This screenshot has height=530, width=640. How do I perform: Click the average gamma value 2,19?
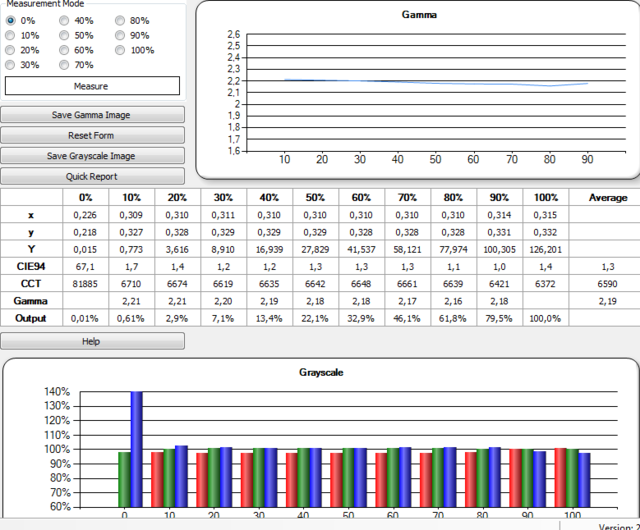(607, 301)
